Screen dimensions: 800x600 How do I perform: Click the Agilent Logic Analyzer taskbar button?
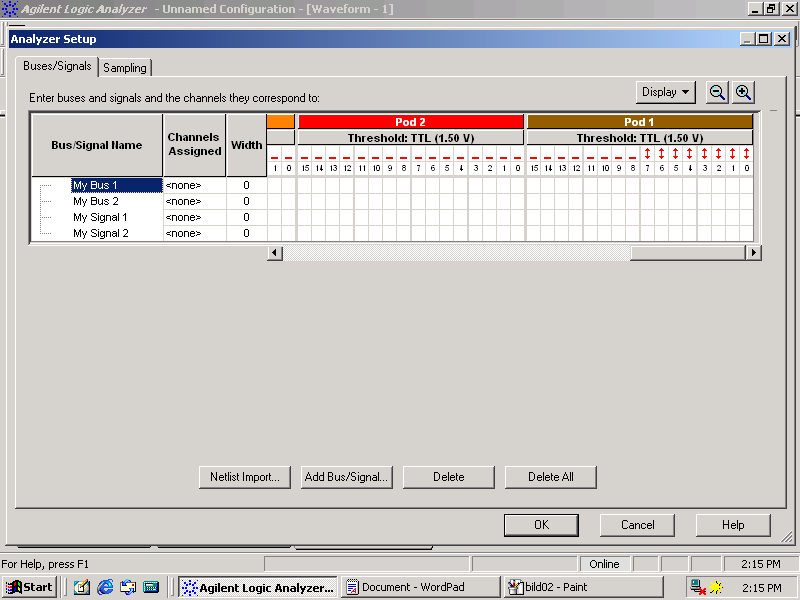[258, 587]
